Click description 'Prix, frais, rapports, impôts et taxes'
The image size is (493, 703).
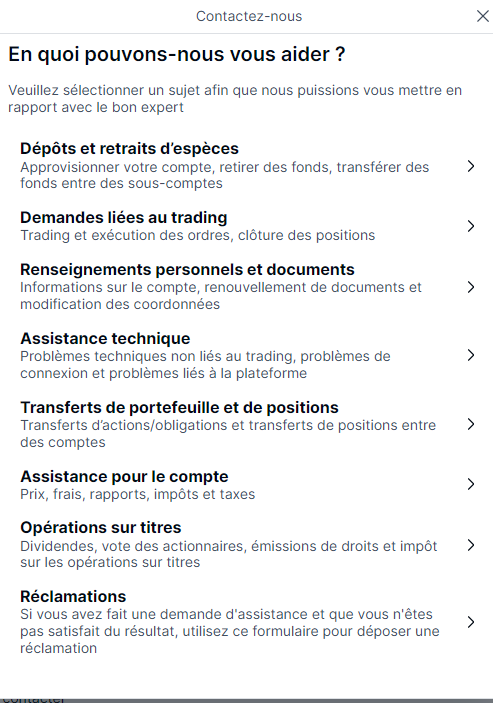point(138,495)
